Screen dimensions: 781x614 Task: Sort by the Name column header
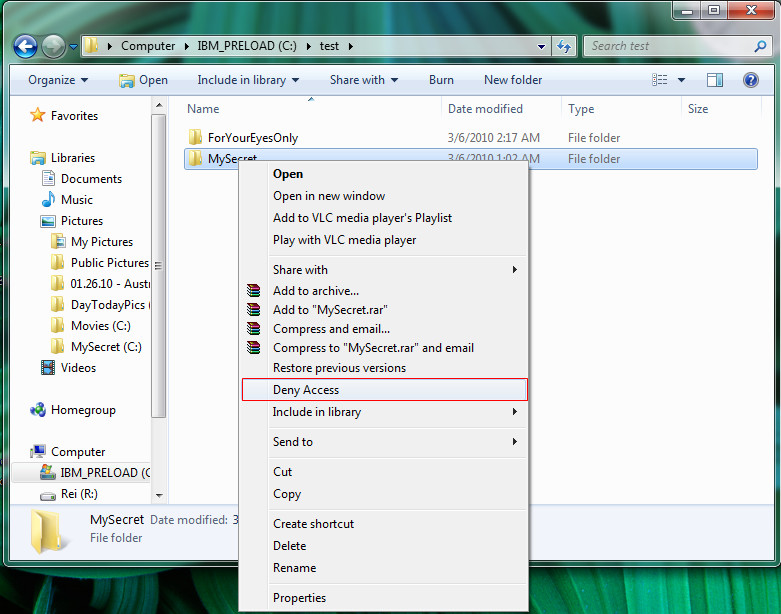(203, 109)
